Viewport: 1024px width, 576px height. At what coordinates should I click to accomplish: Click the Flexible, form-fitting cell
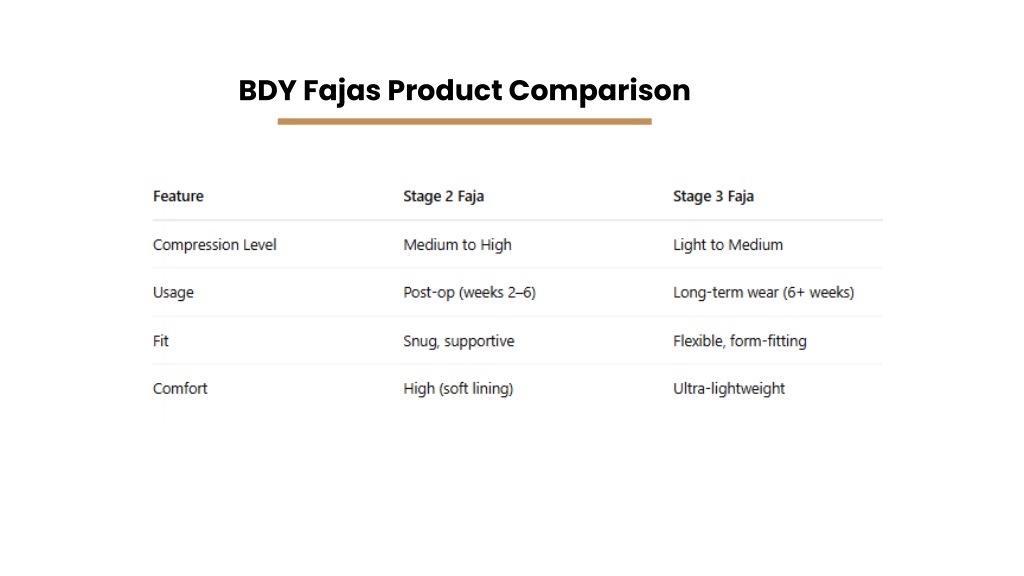[739, 341]
